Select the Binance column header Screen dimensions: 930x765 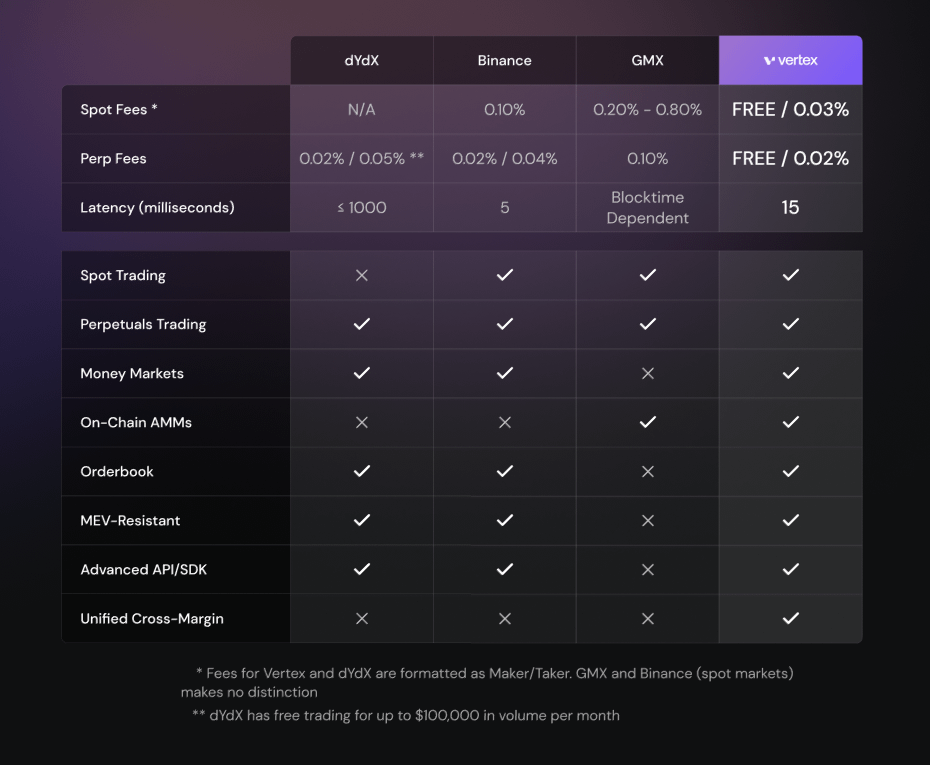505,60
